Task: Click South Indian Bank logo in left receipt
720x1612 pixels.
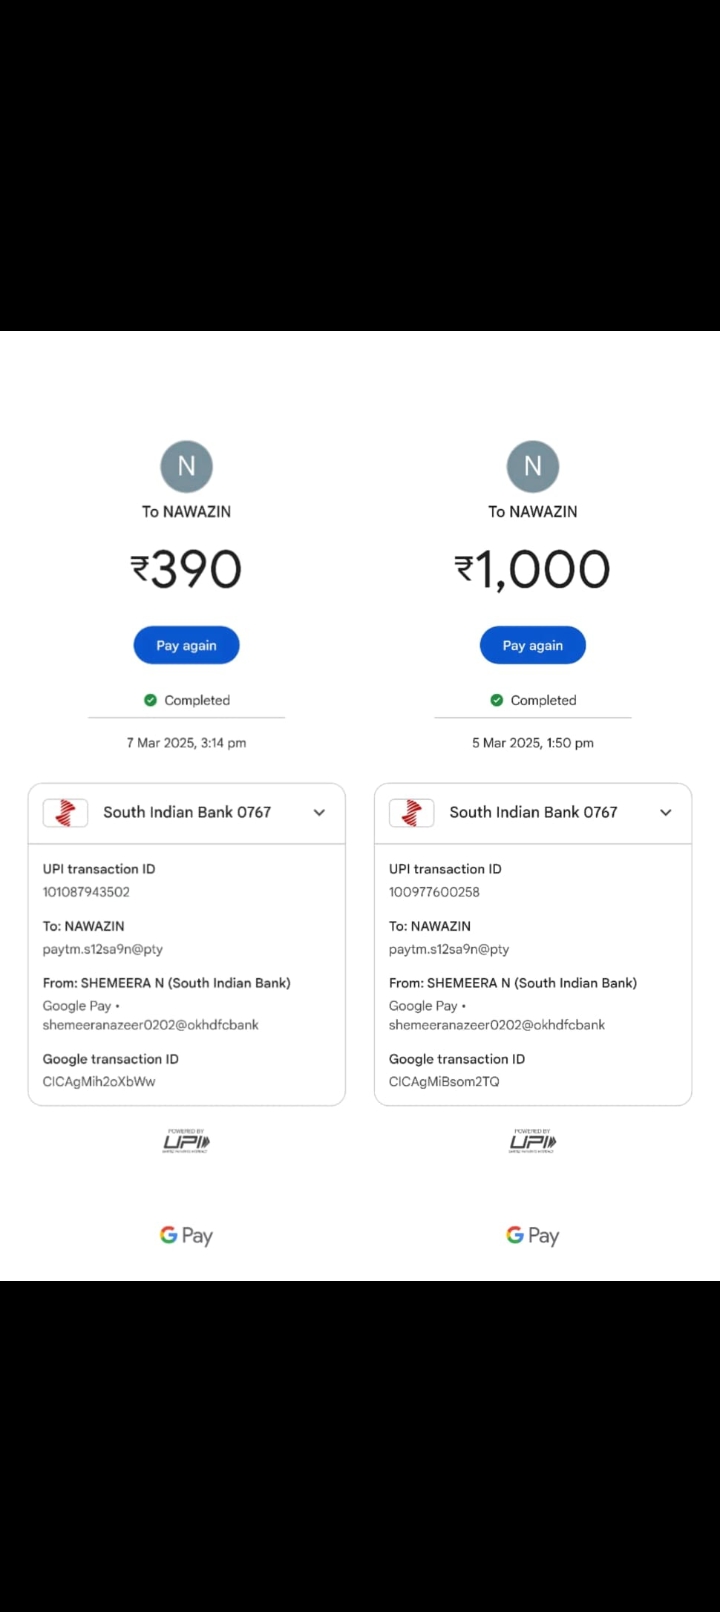Action: coord(65,813)
